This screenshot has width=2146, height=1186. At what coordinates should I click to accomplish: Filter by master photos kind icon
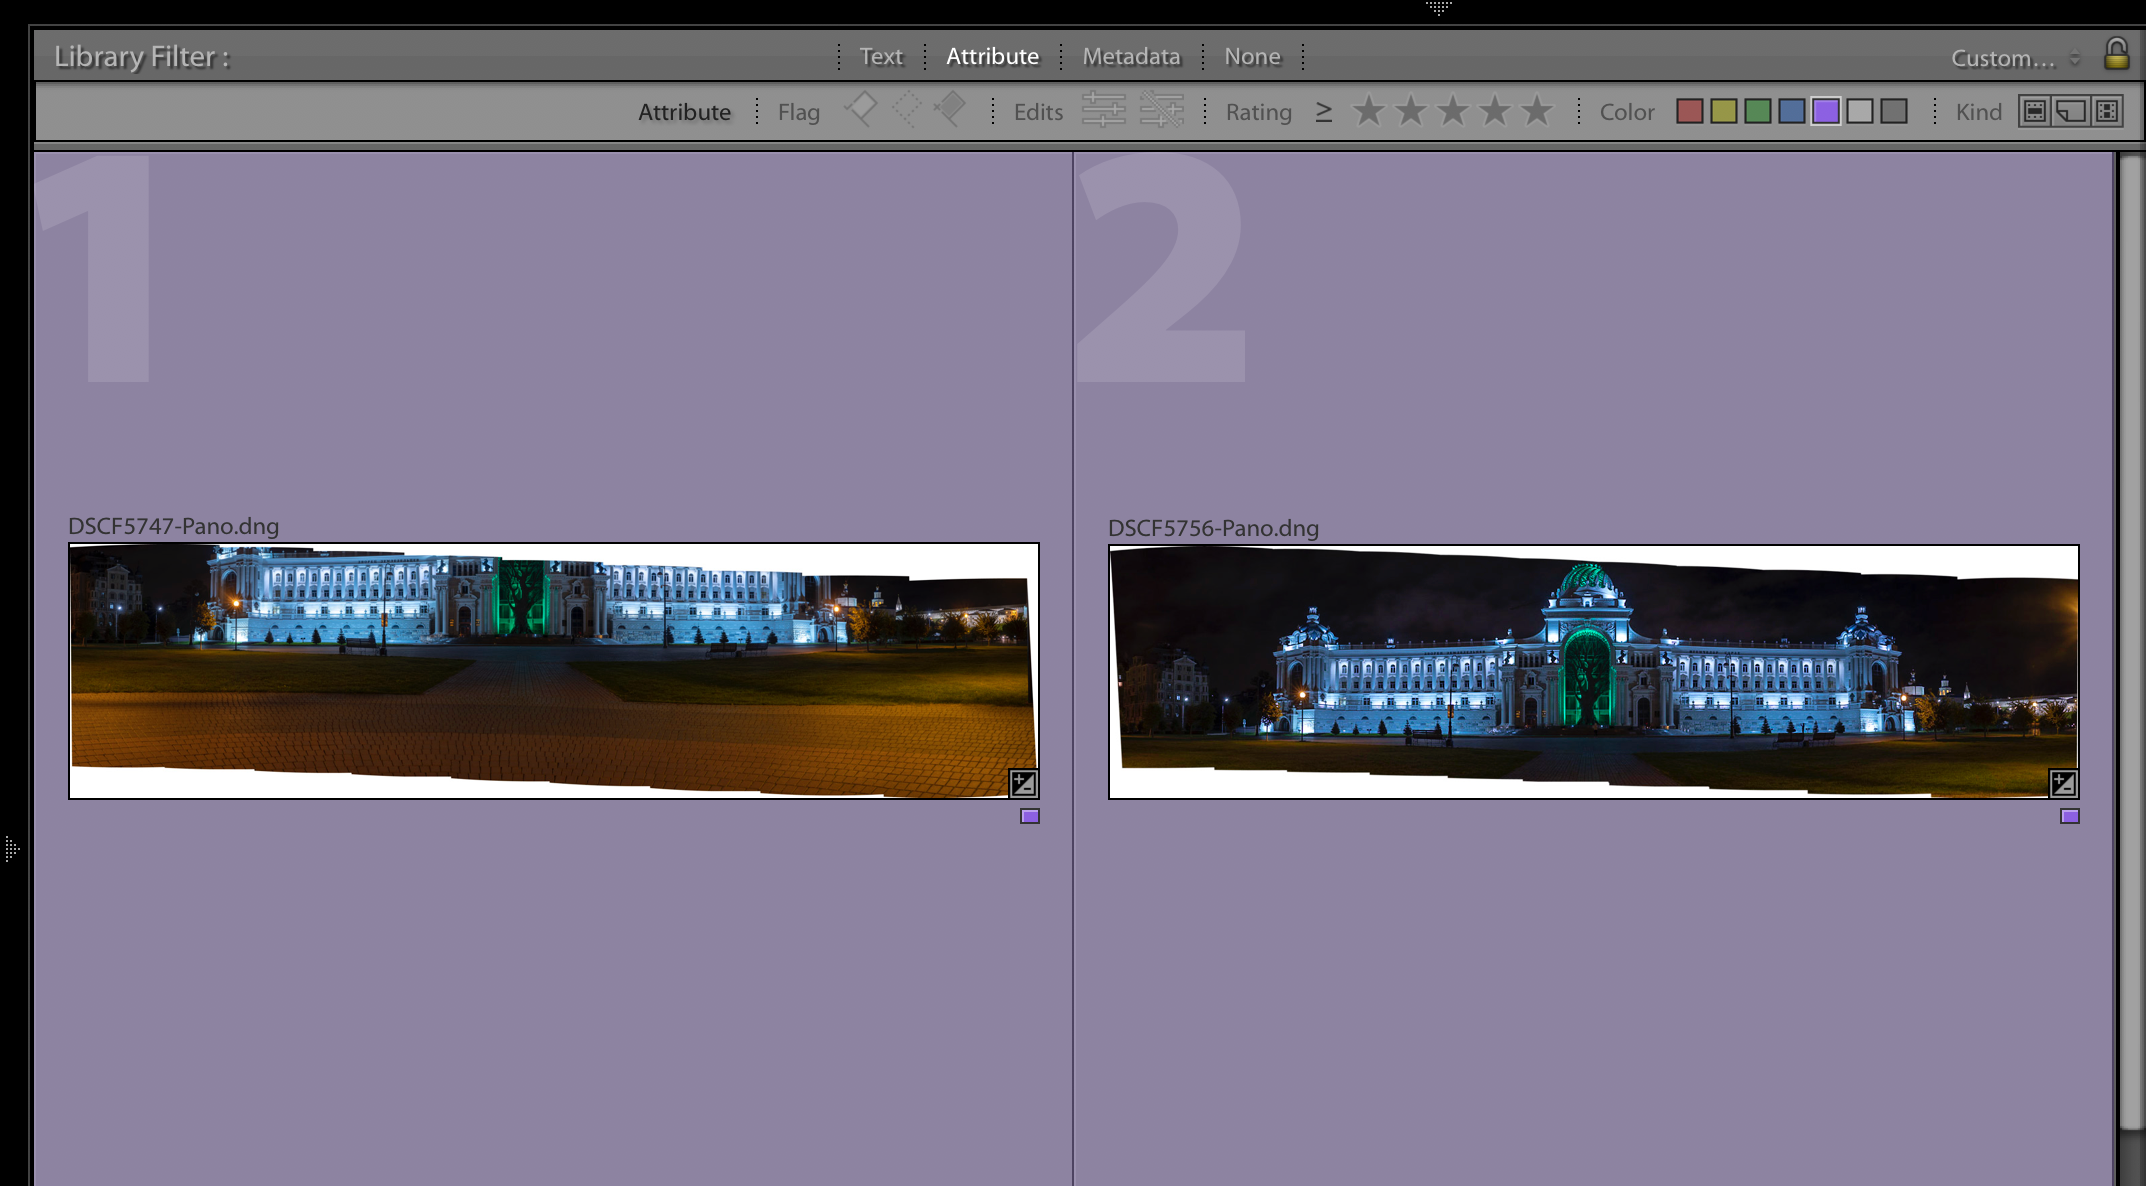point(2034,111)
